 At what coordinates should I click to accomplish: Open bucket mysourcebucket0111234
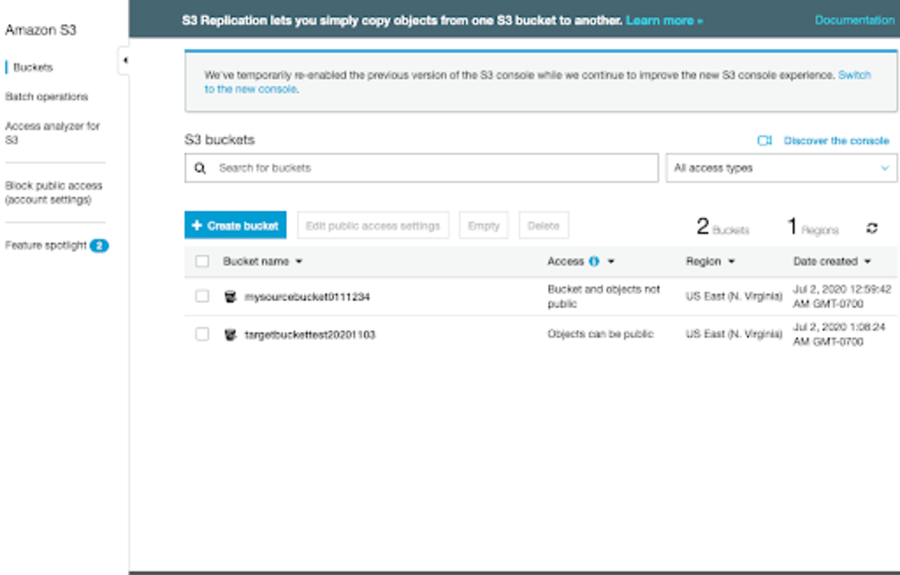[307, 297]
